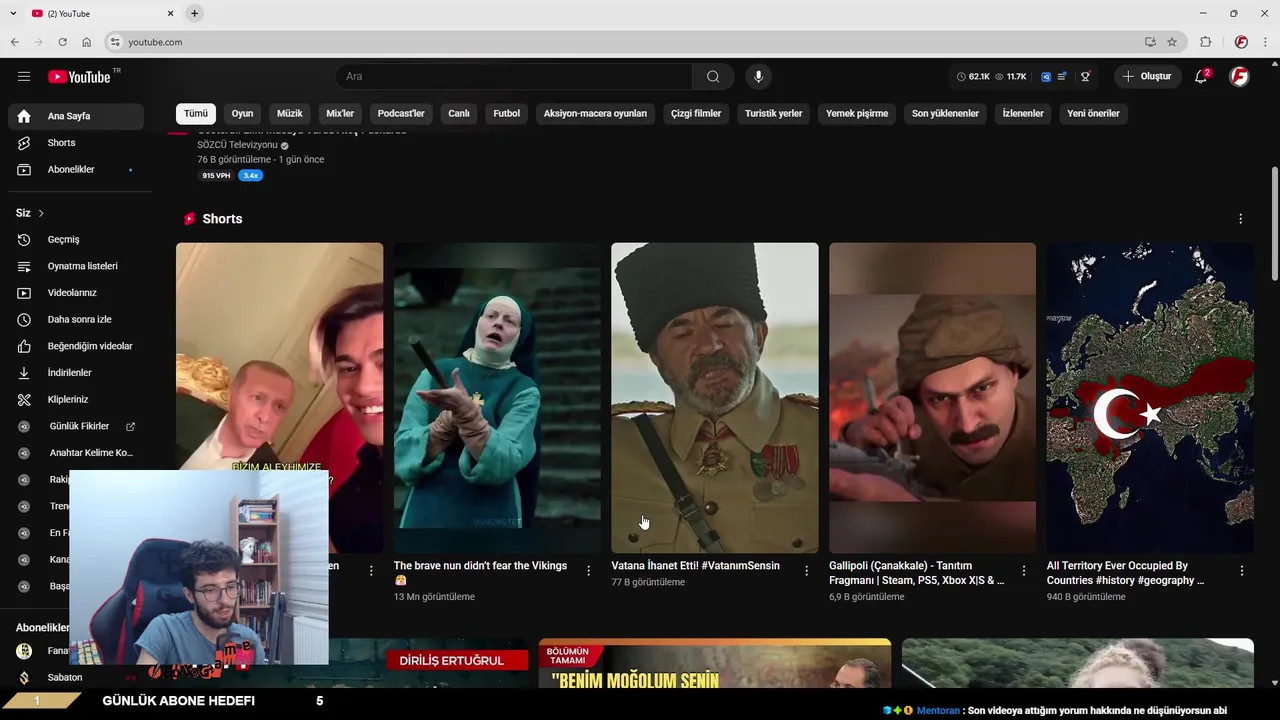Screen dimensions: 1280x720
Task: Click the vidIQ blue logo icon
Action: pos(1046,77)
